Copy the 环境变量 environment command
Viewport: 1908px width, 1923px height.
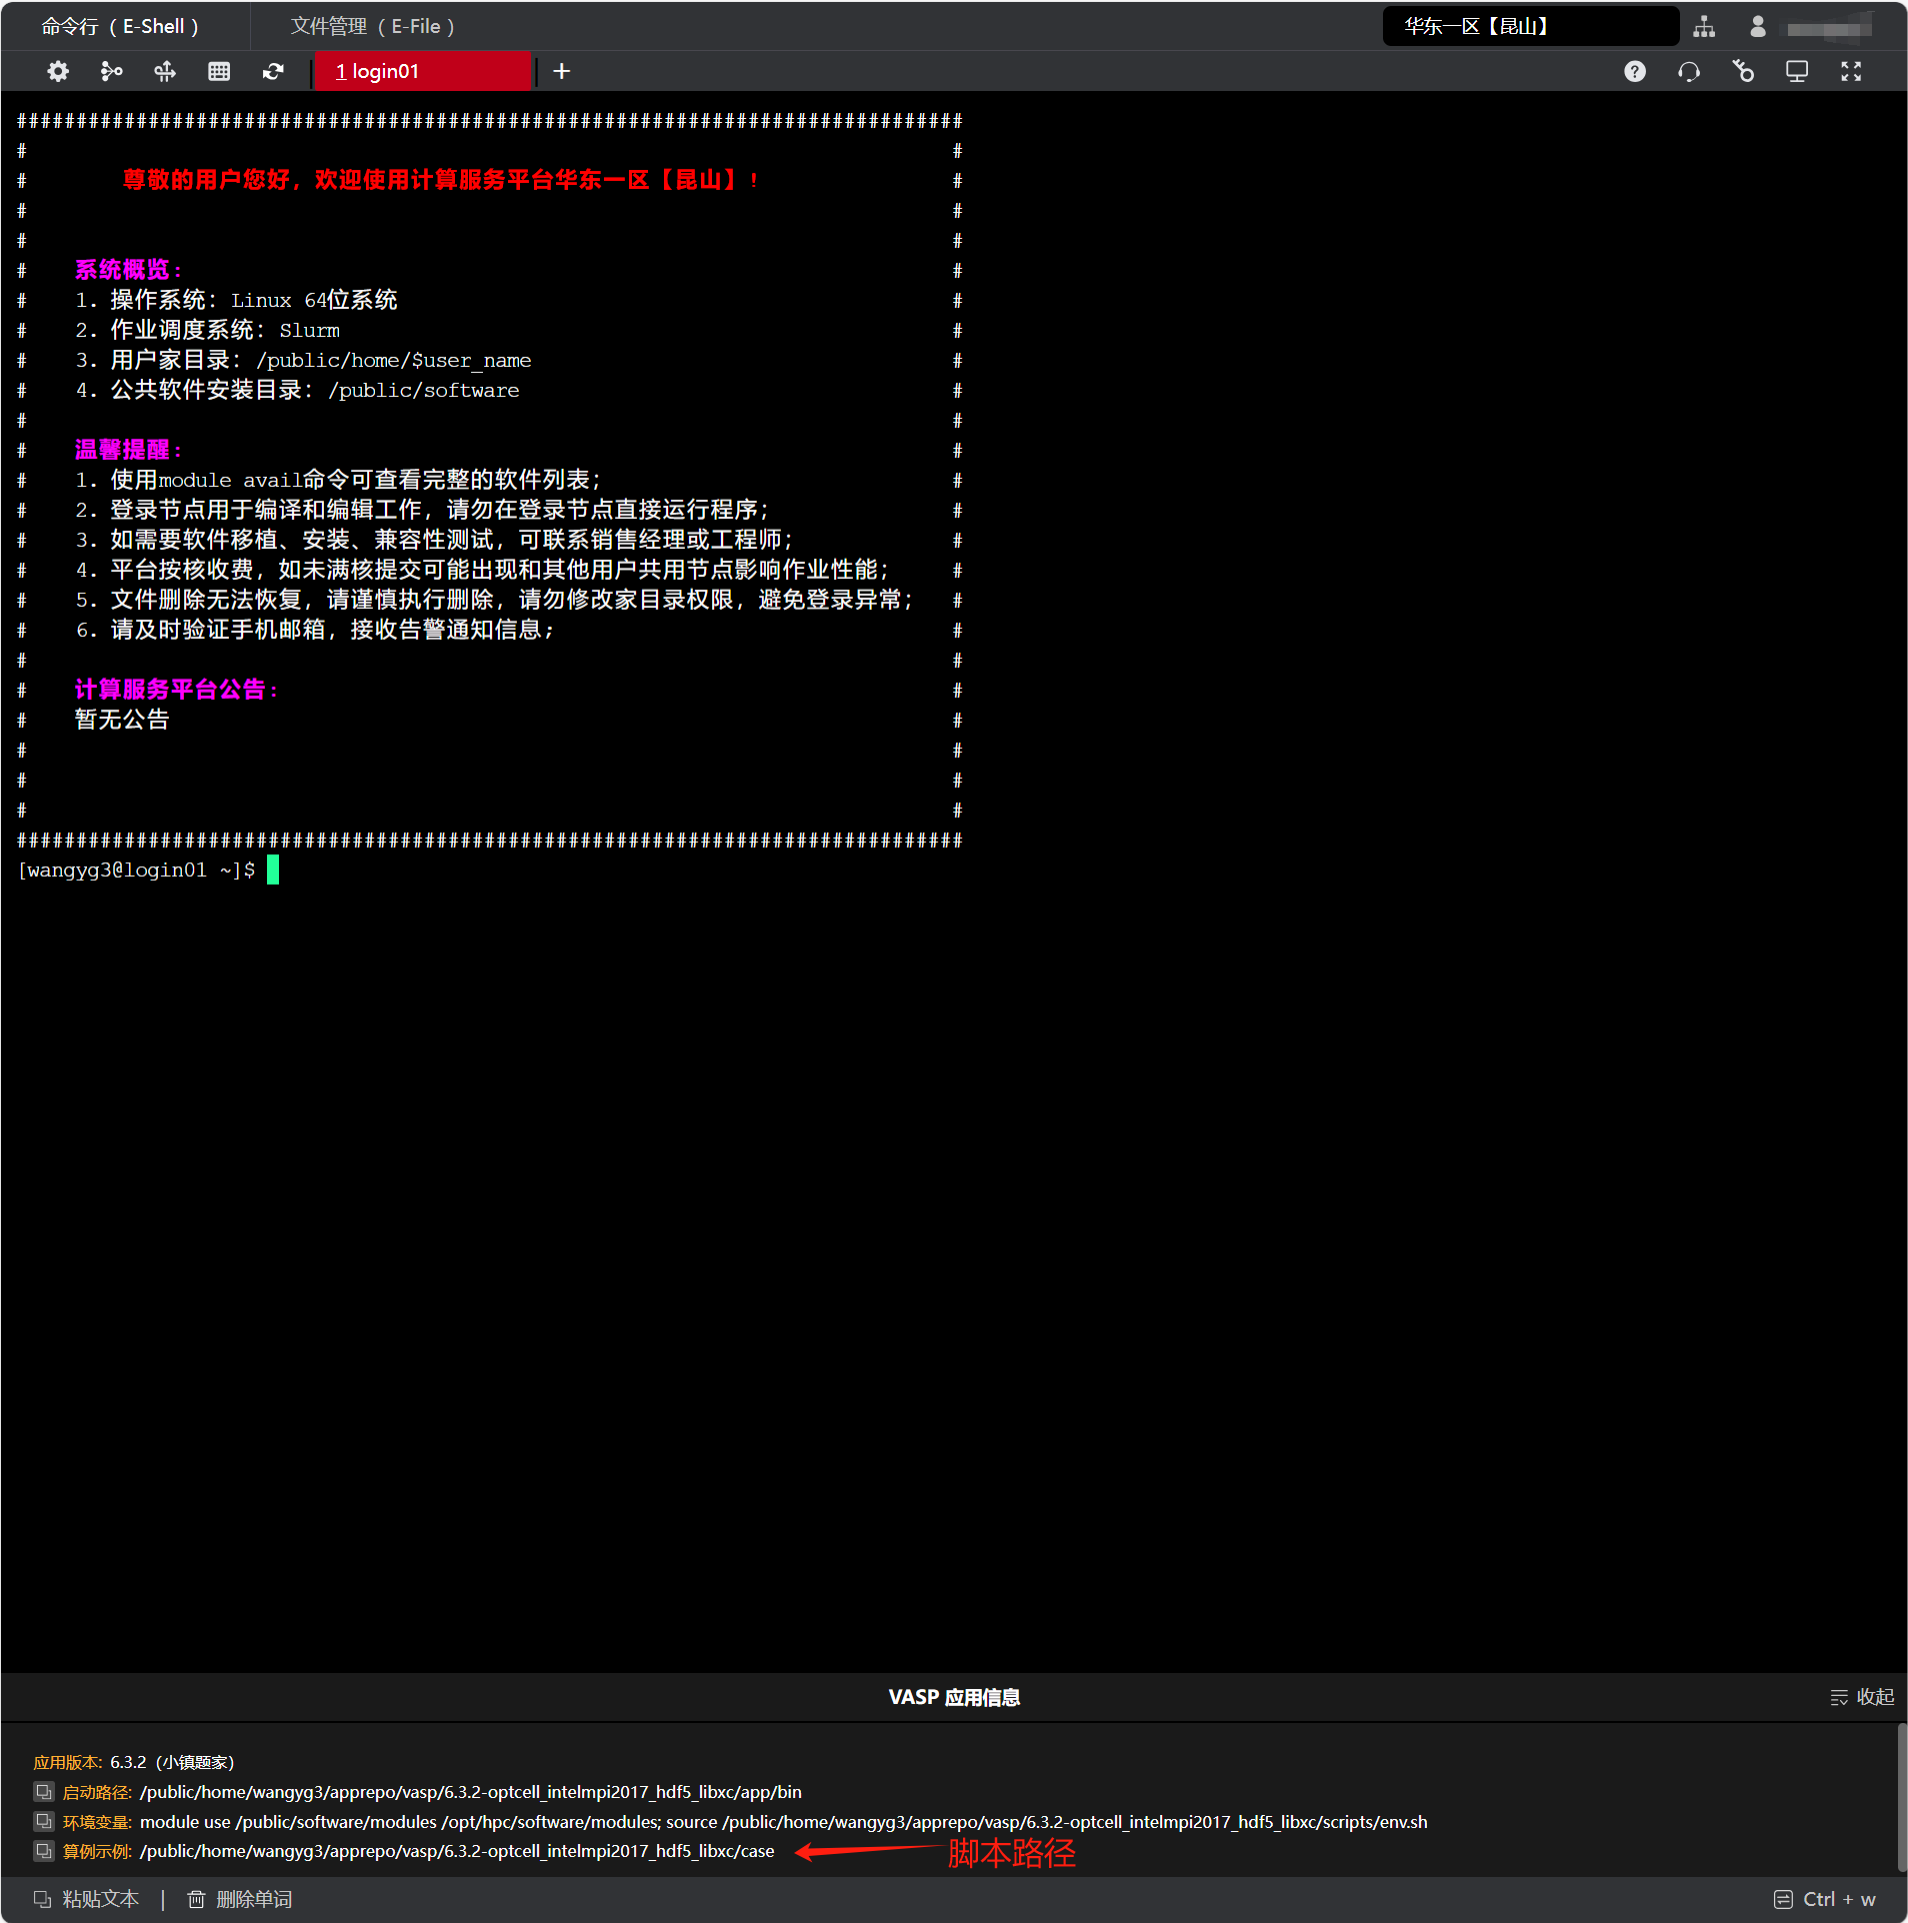pyautogui.click(x=44, y=1821)
